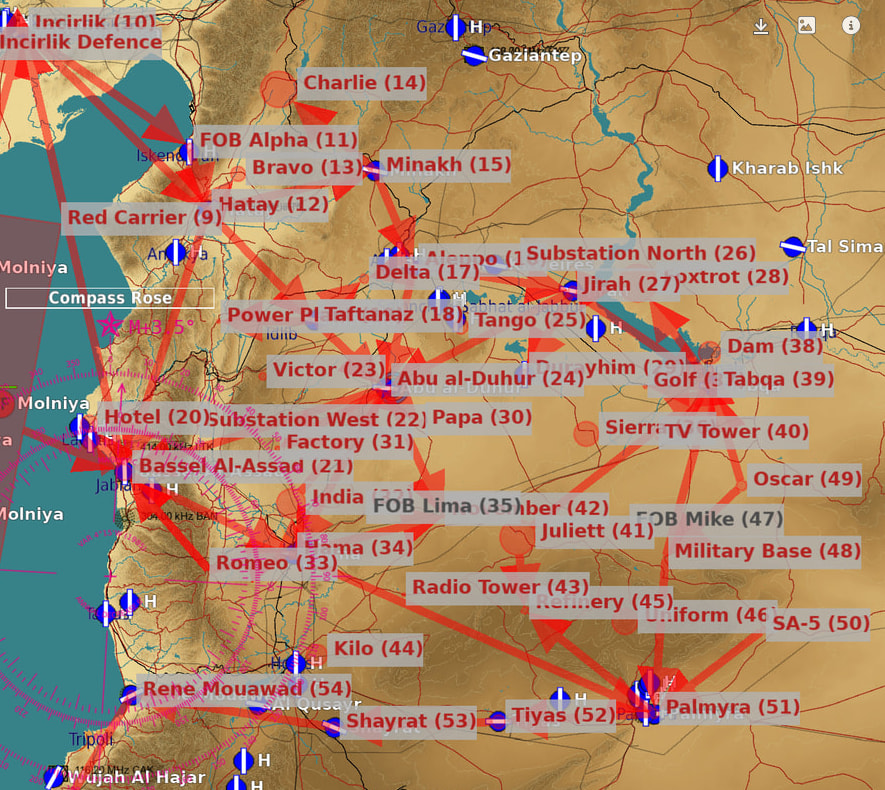Click the Rene Mouawad (54) label
Viewport: 885px width, 790px height.
tap(246, 688)
